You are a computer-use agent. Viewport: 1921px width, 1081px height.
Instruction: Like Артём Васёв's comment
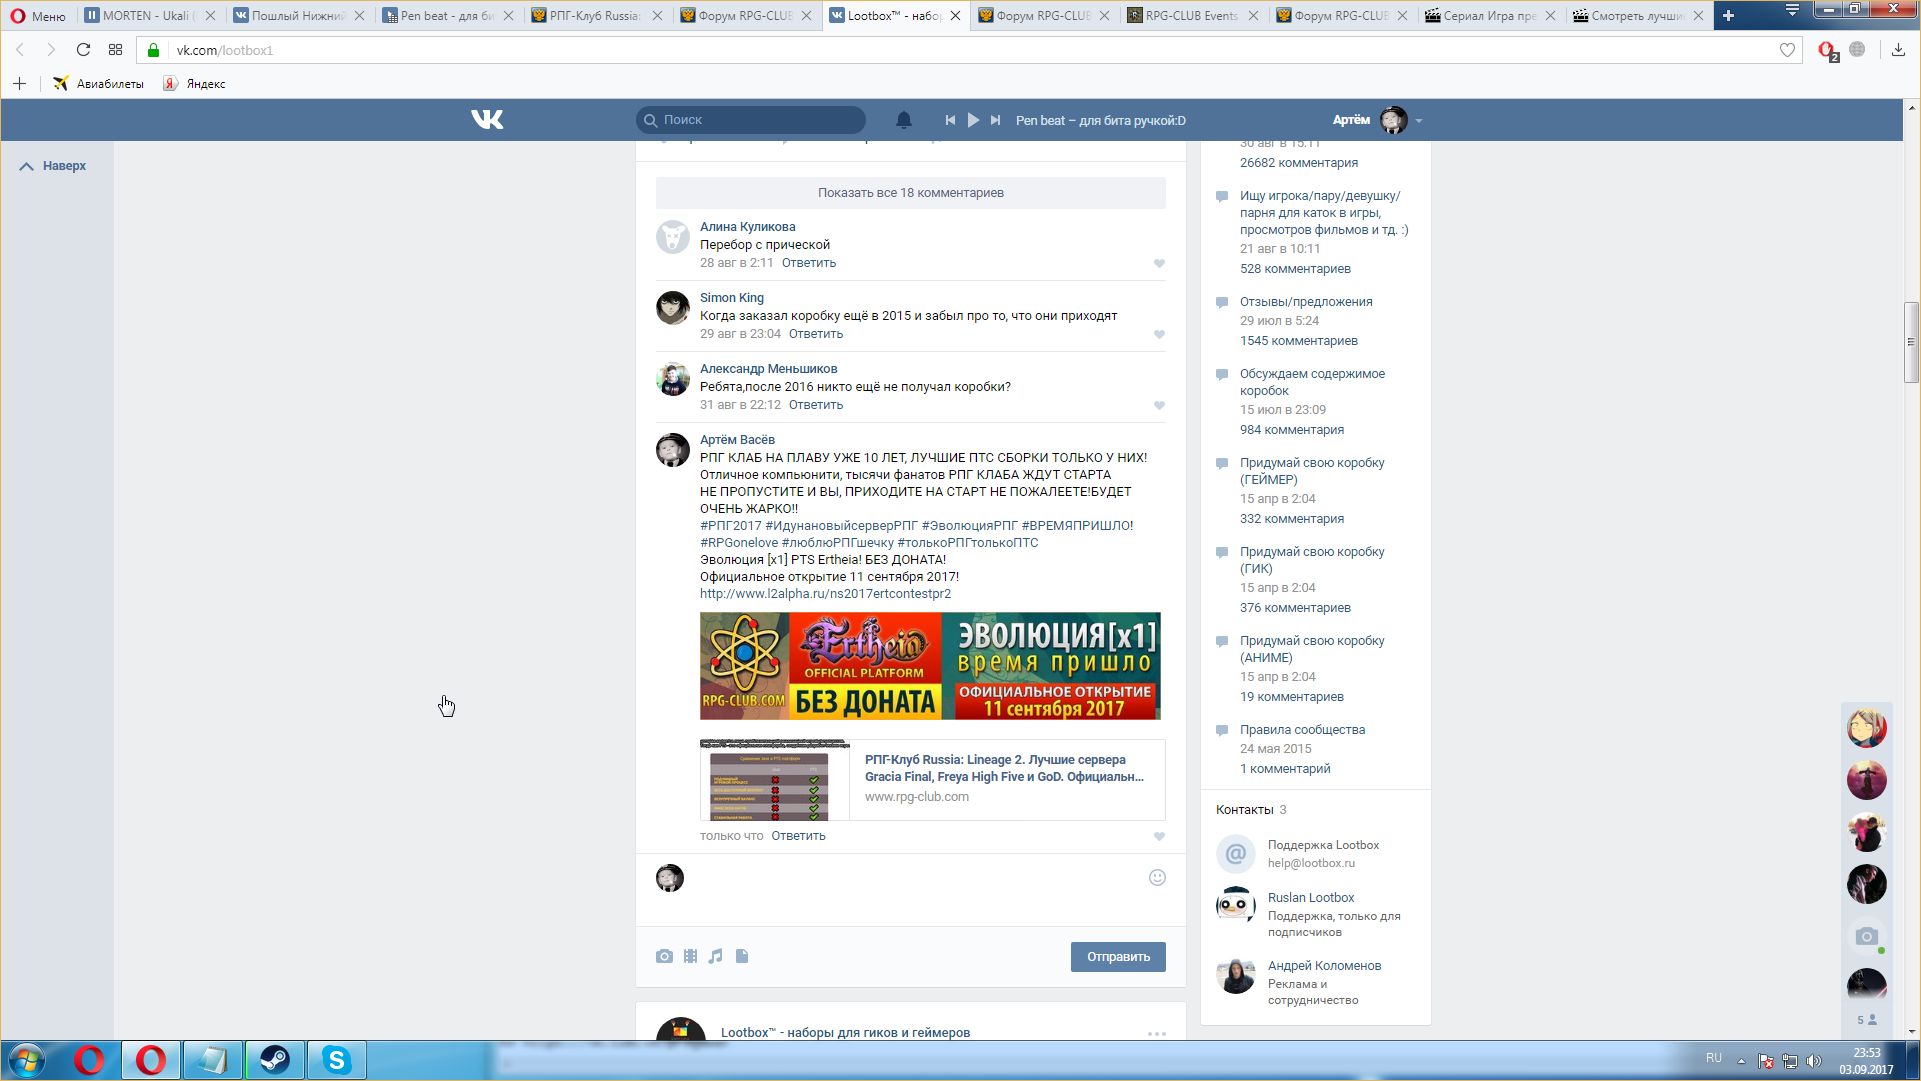1159,837
